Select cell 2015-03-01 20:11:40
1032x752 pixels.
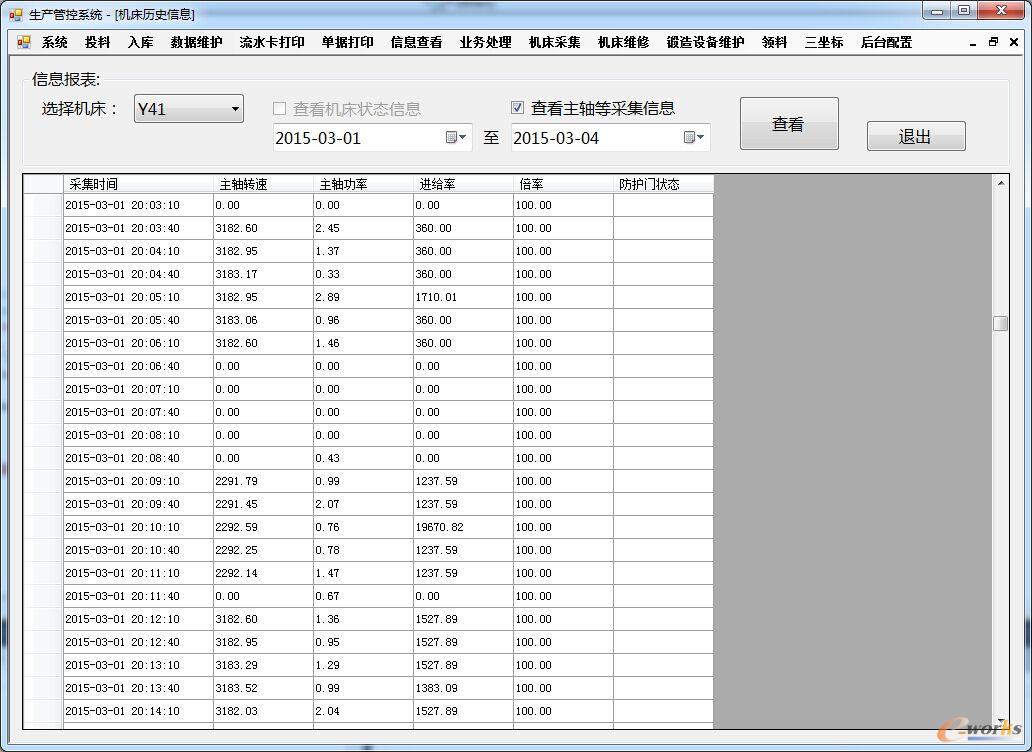coord(138,597)
